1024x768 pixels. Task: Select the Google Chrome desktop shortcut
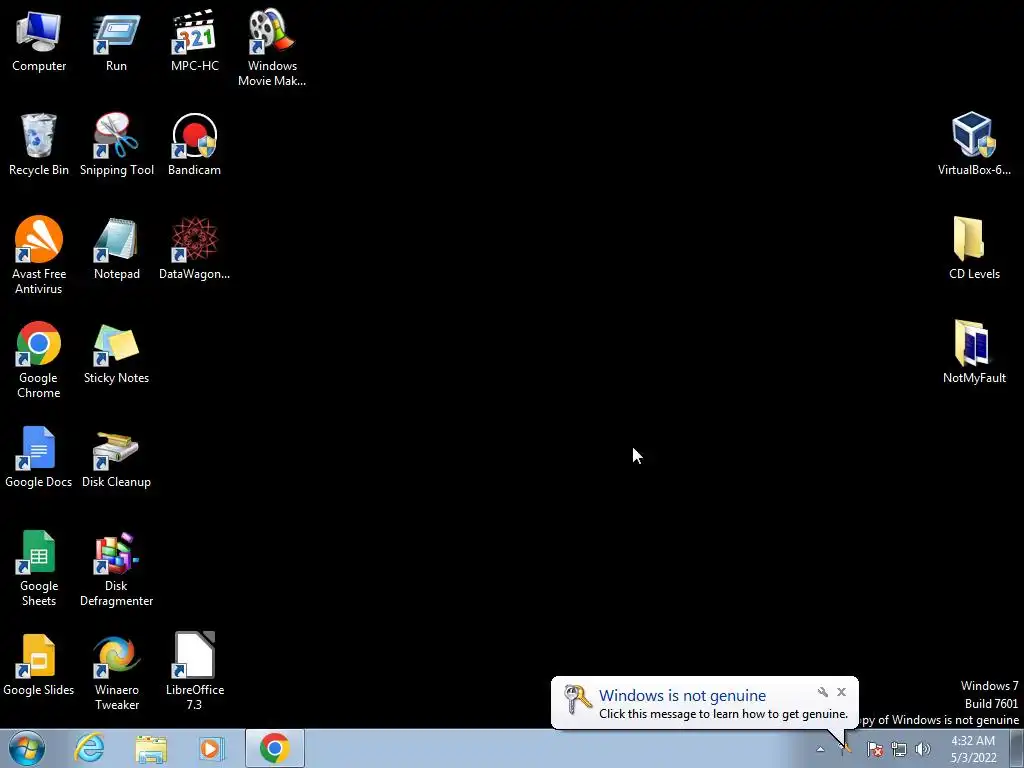pyautogui.click(x=39, y=359)
